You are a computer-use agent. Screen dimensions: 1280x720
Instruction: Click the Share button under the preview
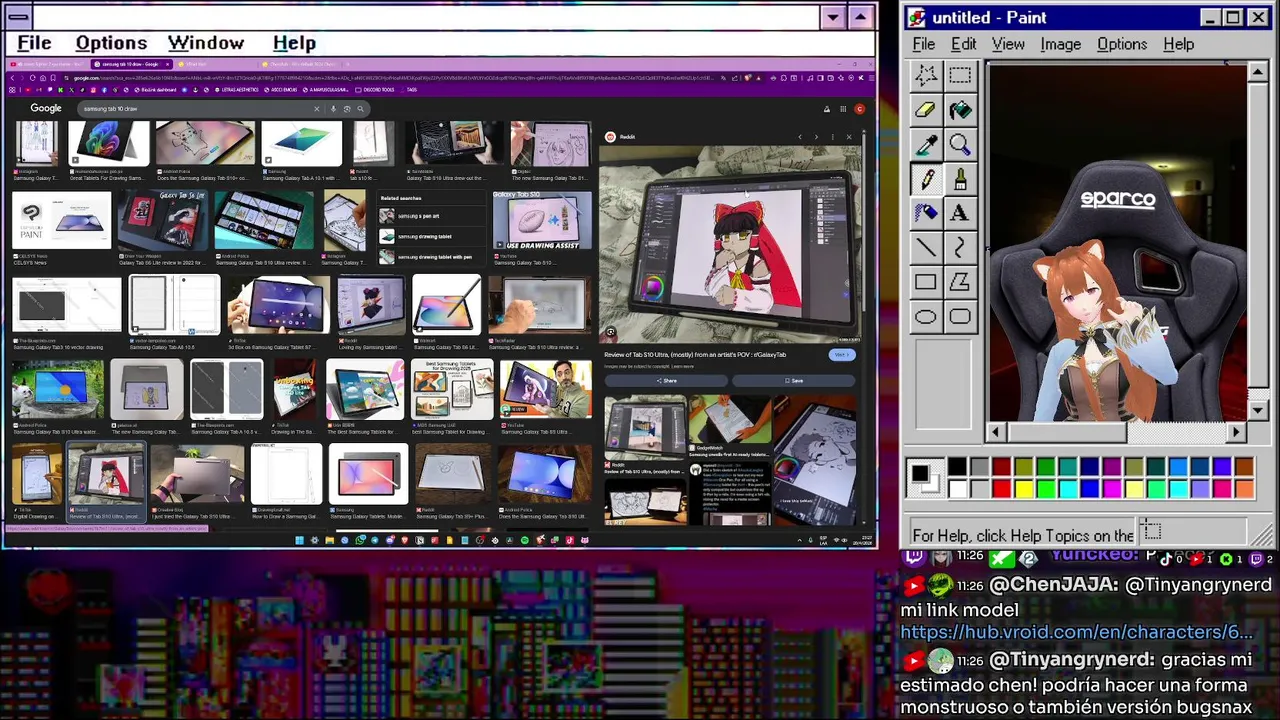(x=666, y=381)
